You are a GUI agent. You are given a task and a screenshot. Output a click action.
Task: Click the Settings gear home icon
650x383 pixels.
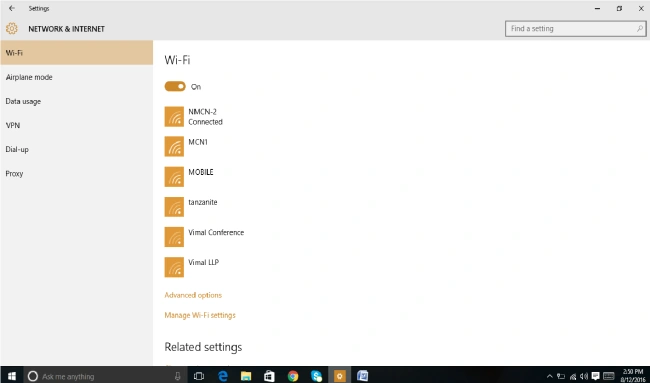point(12,29)
